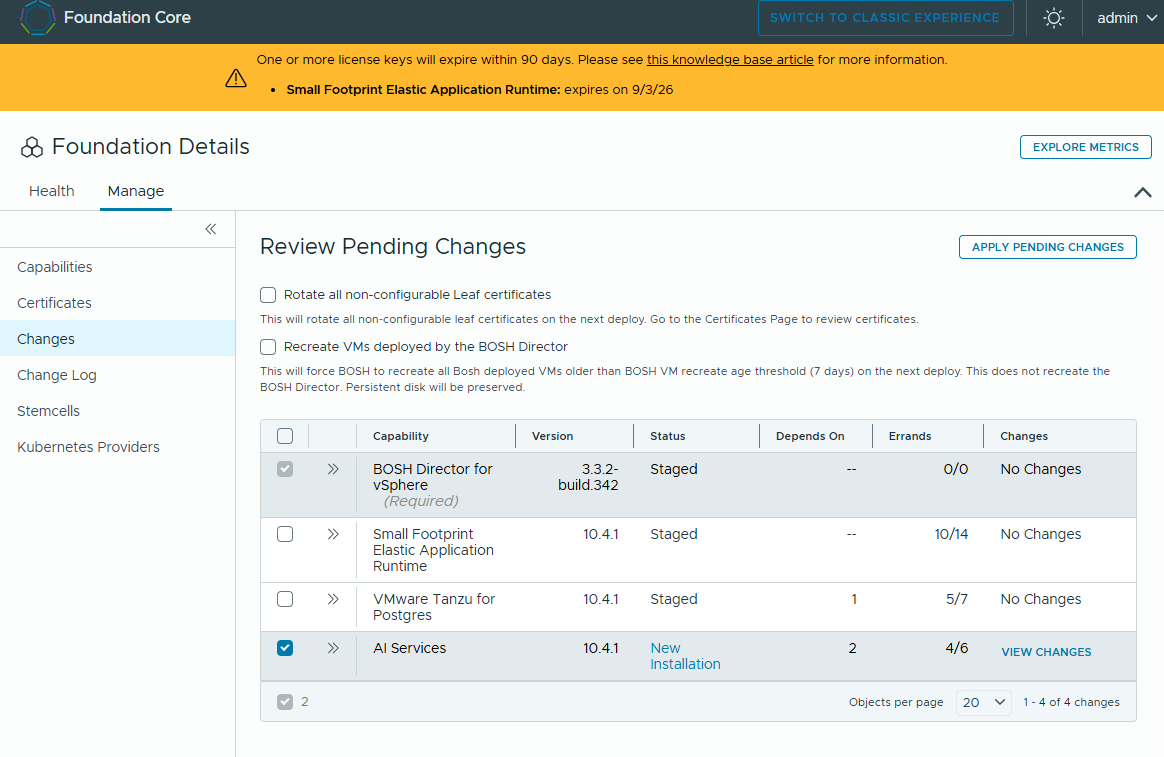Click the 4/6 errands value
The width and height of the screenshot is (1164, 757).
(x=957, y=648)
